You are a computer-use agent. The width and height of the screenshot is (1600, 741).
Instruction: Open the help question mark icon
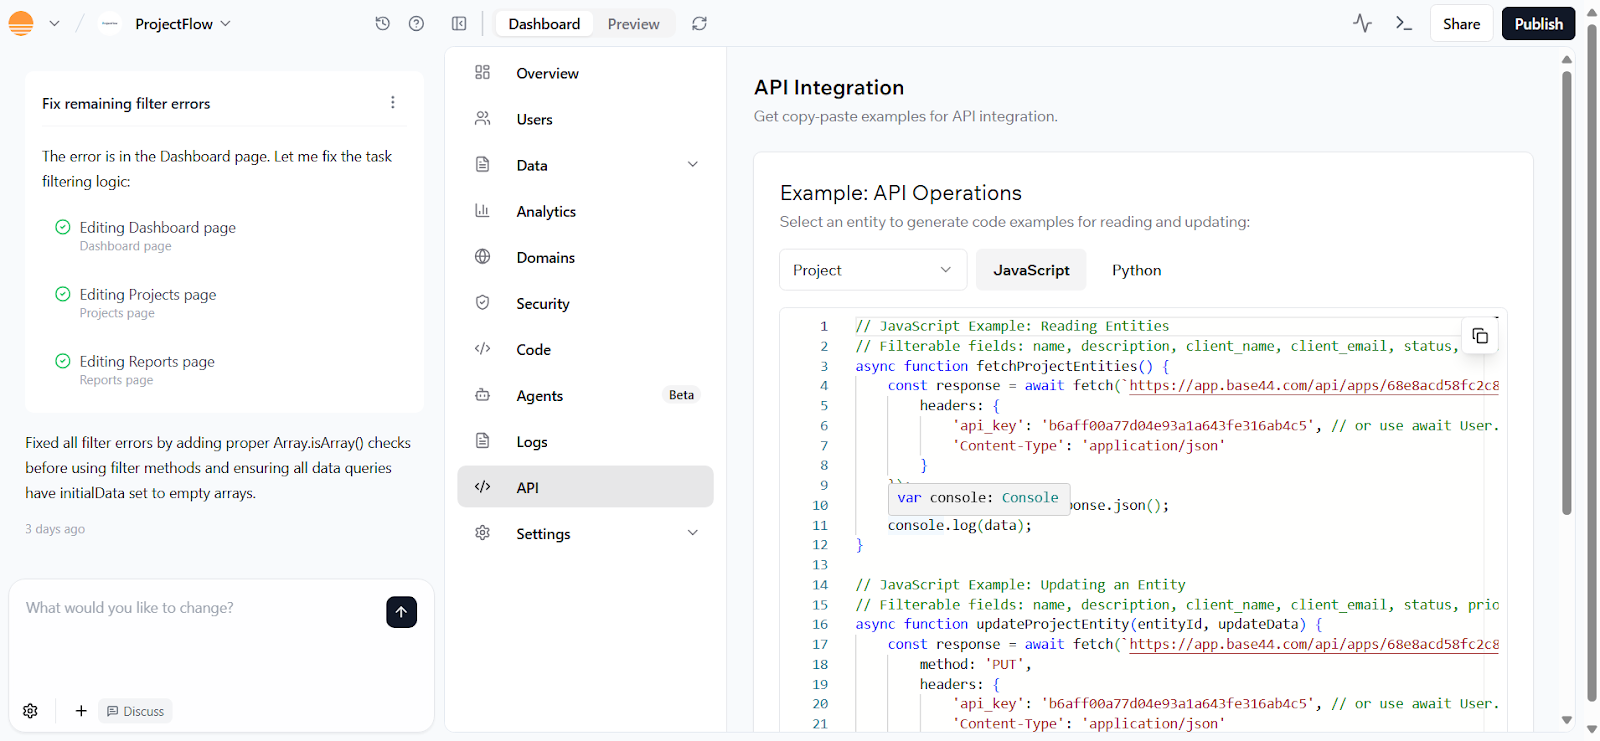(x=416, y=23)
